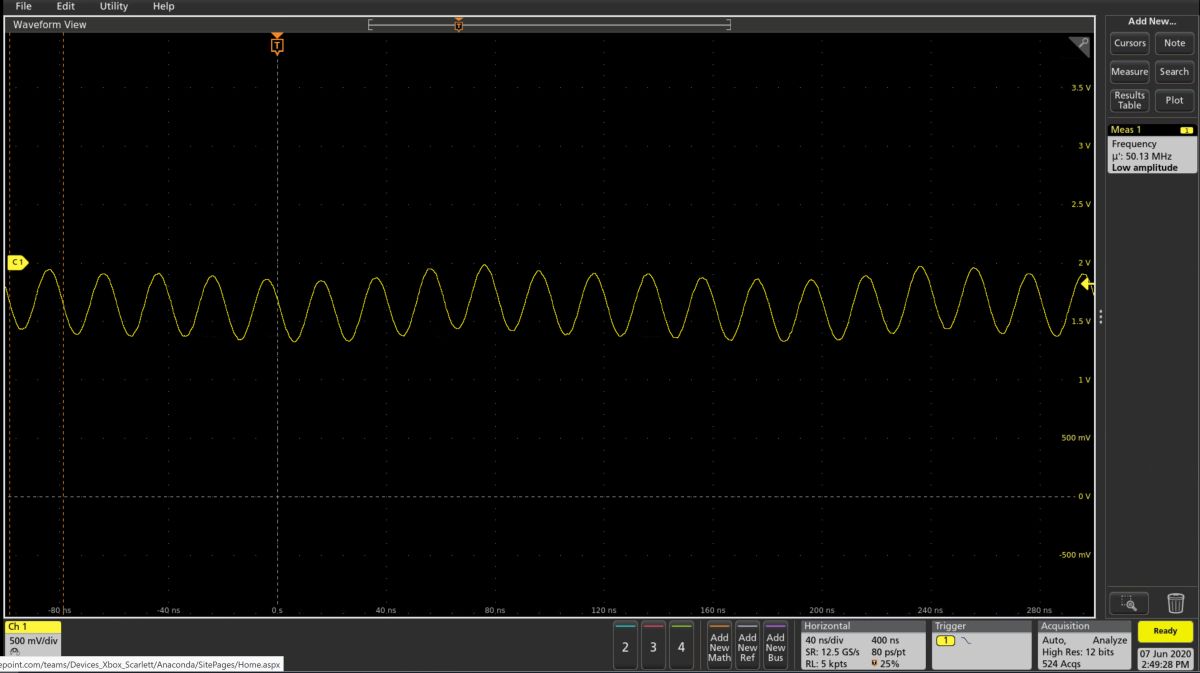1200x673 pixels.
Task: Click the yellow trigger level arrow indicator
Action: [1088, 287]
